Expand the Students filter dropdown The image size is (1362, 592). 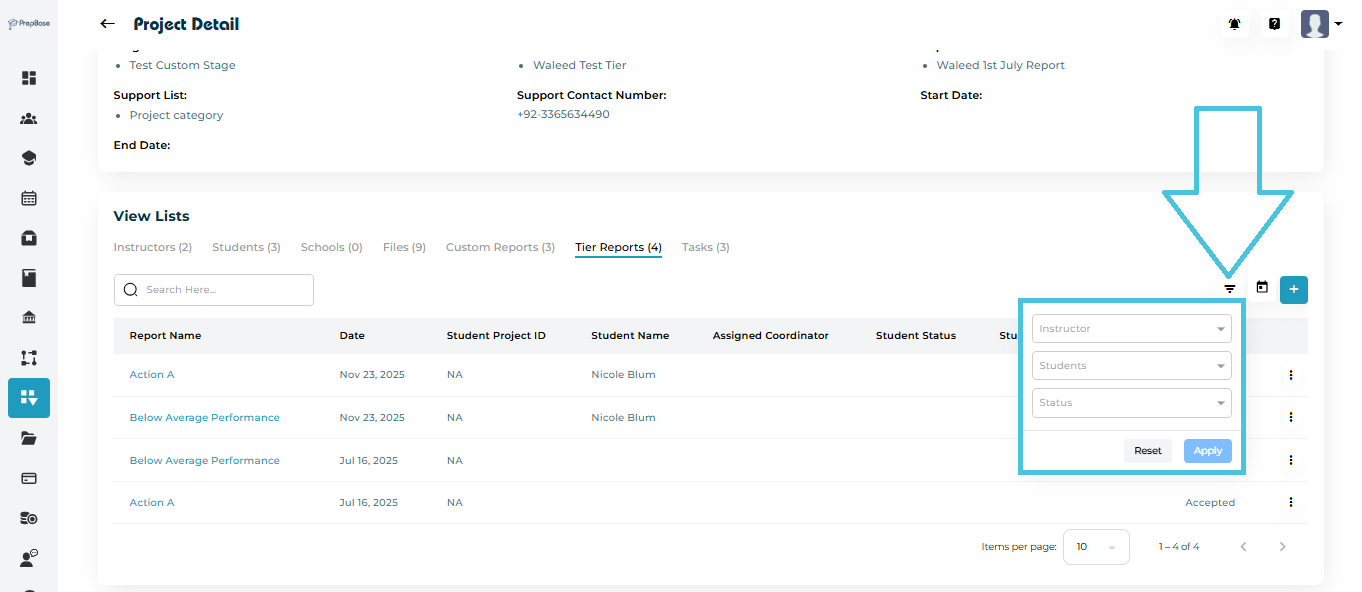tap(1131, 366)
